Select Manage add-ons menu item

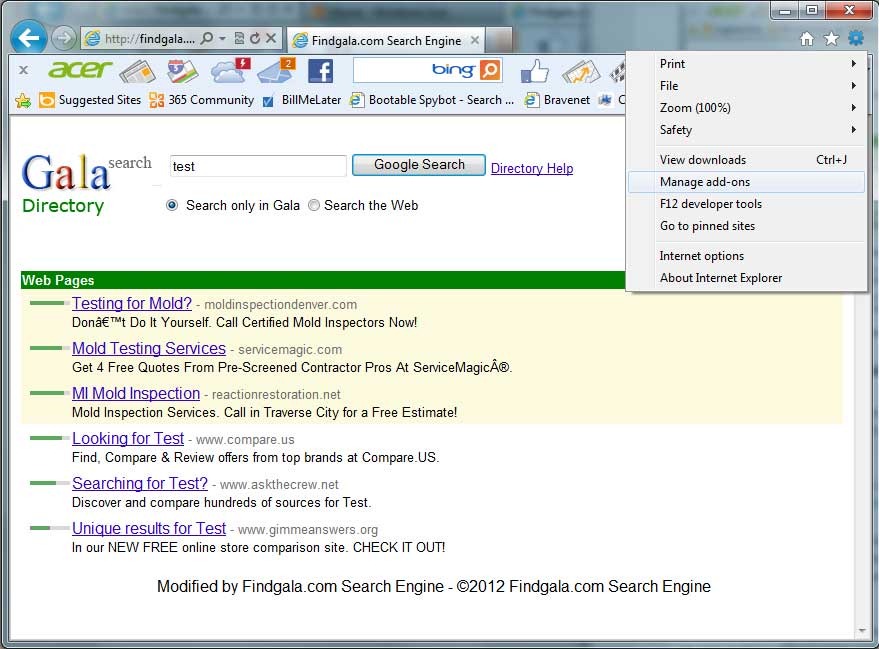click(746, 182)
